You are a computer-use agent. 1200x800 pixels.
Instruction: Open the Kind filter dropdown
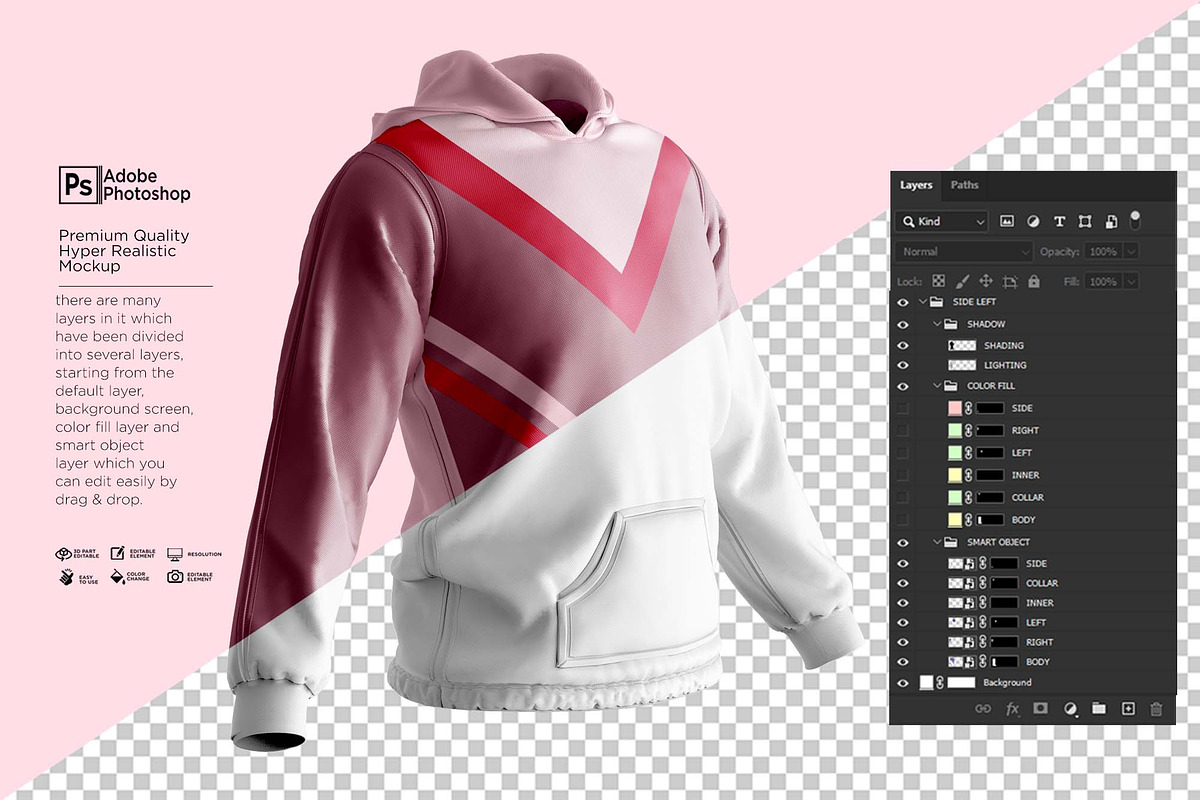(943, 221)
